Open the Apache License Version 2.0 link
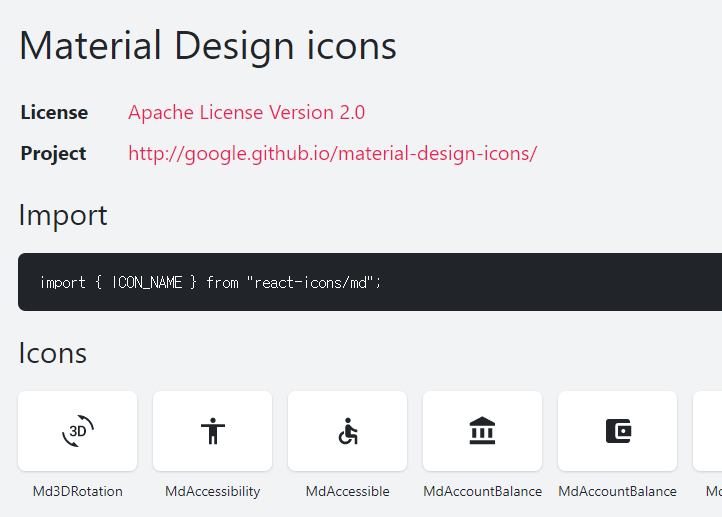The image size is (722, 517). [x=246, y=112]
